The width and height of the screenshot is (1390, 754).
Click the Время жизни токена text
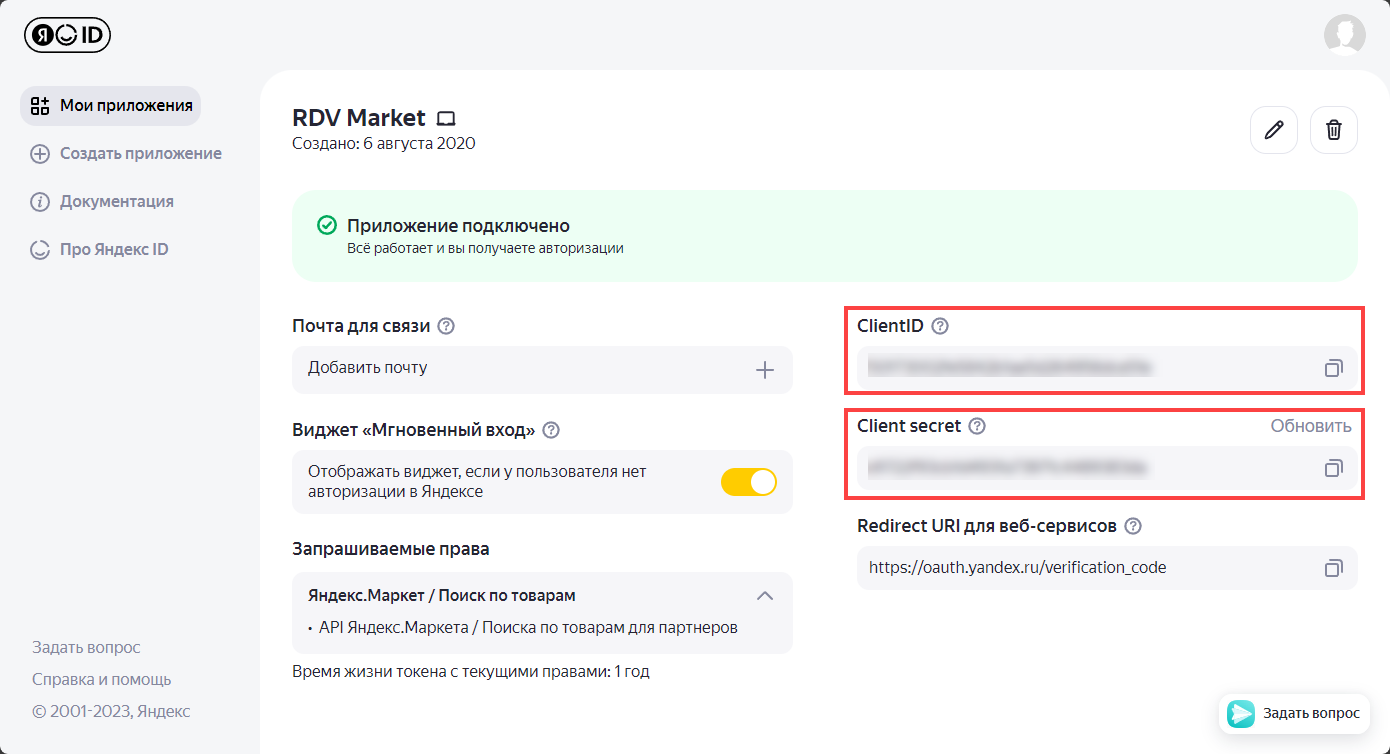(471, 672)
